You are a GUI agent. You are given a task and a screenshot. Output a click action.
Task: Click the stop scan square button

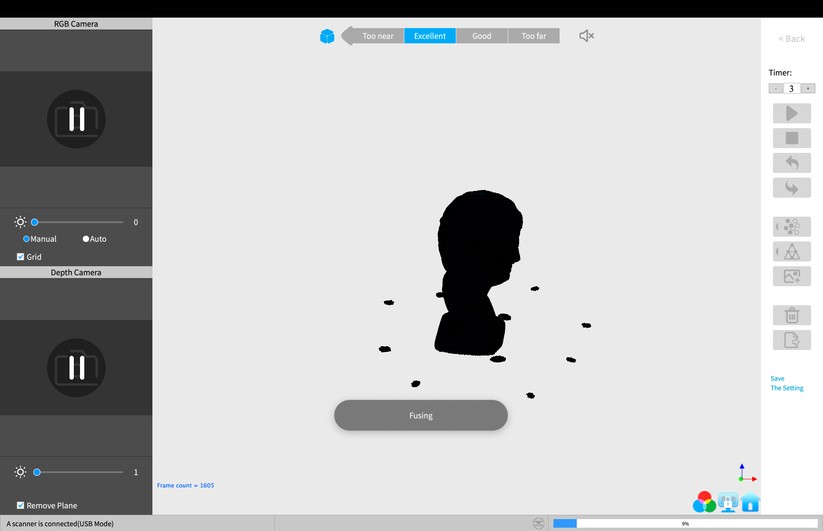click(791, 138)
